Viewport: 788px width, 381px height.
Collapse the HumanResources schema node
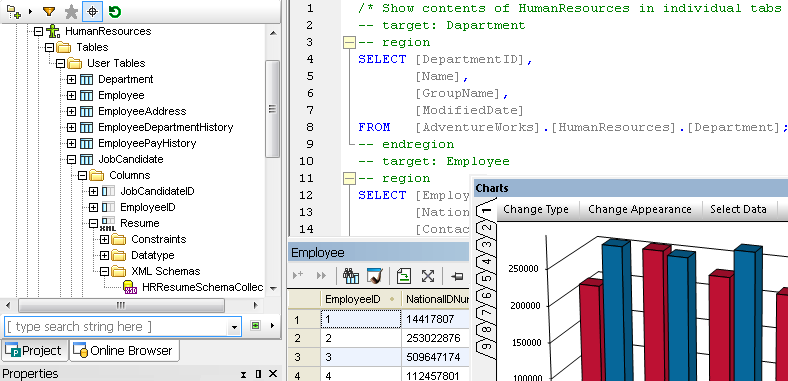tap(38, 31)
